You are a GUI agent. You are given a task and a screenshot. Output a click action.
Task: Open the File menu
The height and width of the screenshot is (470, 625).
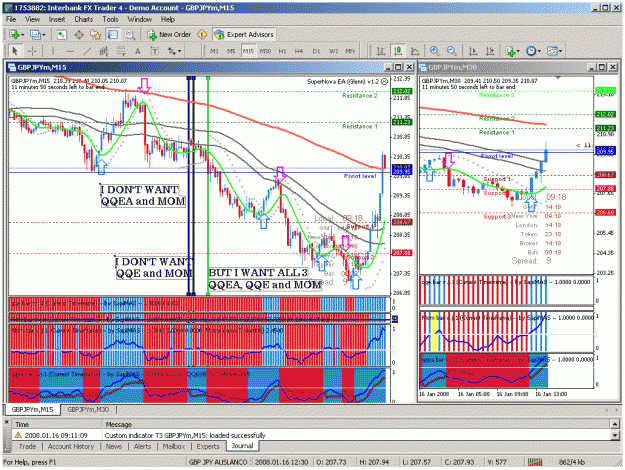tap(11, 19)
